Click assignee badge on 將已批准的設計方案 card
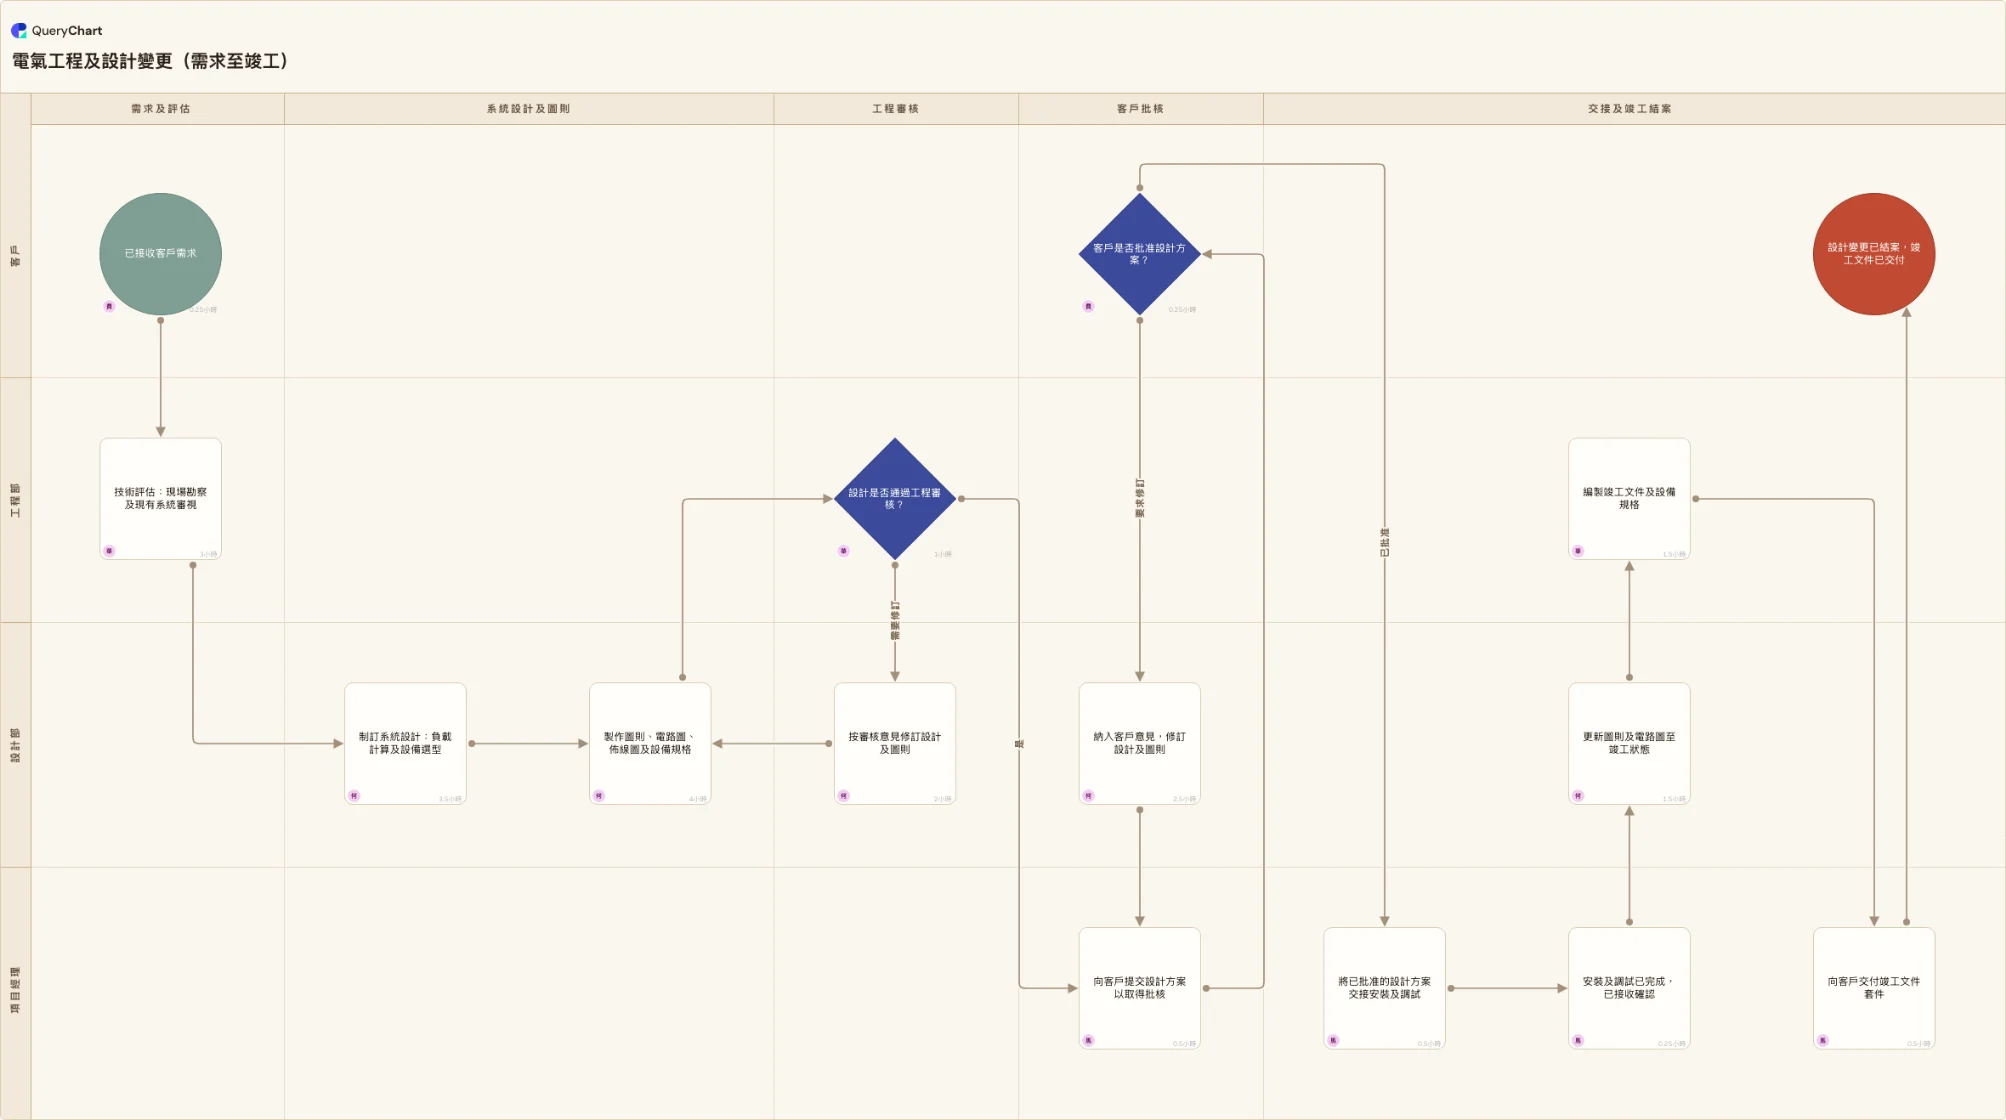The image size is (2006, 1120). coord(1333,1041)
